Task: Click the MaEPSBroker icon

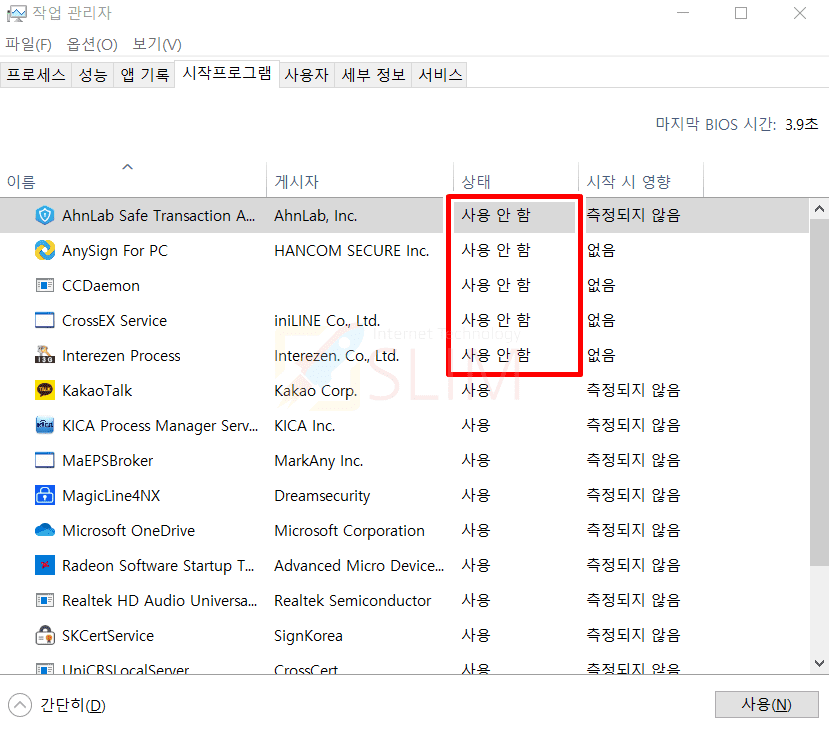Action: pyautogui.click(x=45, y=460)
